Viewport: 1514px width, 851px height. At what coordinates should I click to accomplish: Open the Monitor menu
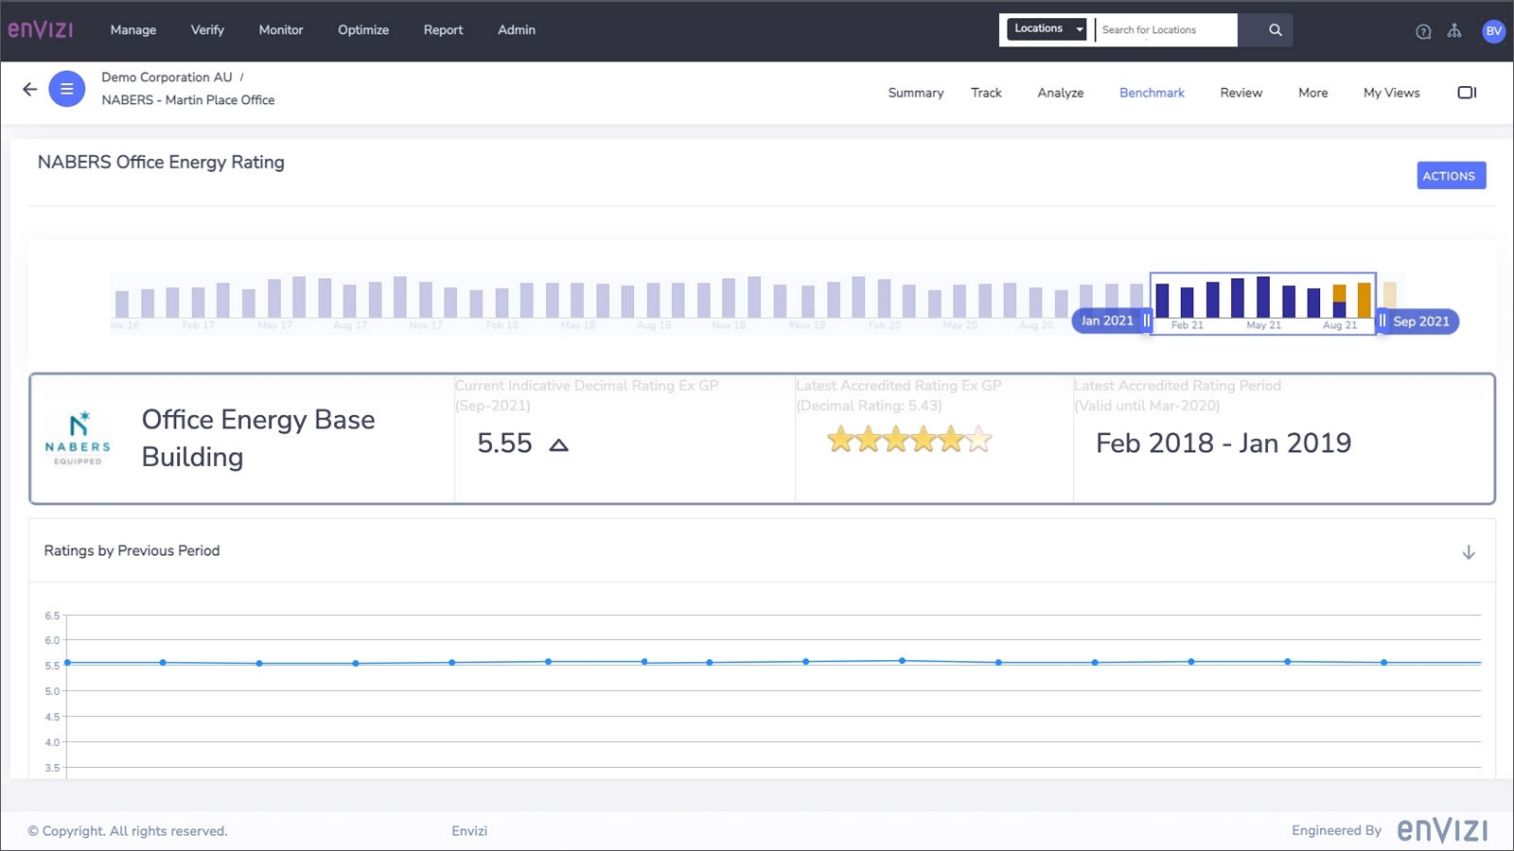(x=281, y=30)
